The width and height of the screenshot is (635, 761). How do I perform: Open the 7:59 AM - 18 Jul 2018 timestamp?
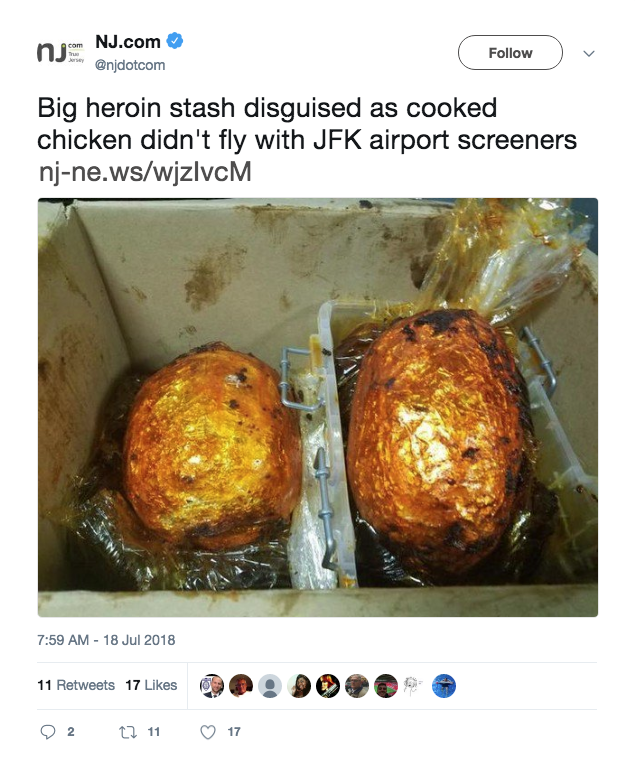click(x=106, y=640)
